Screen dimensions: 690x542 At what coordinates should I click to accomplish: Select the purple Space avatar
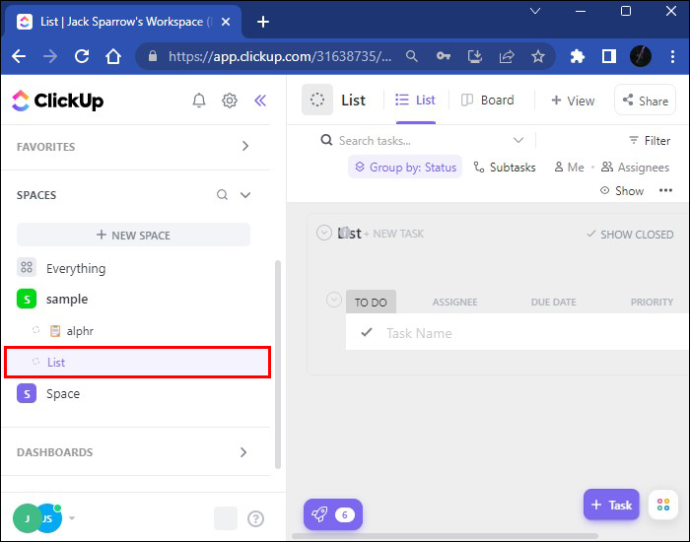26,393
